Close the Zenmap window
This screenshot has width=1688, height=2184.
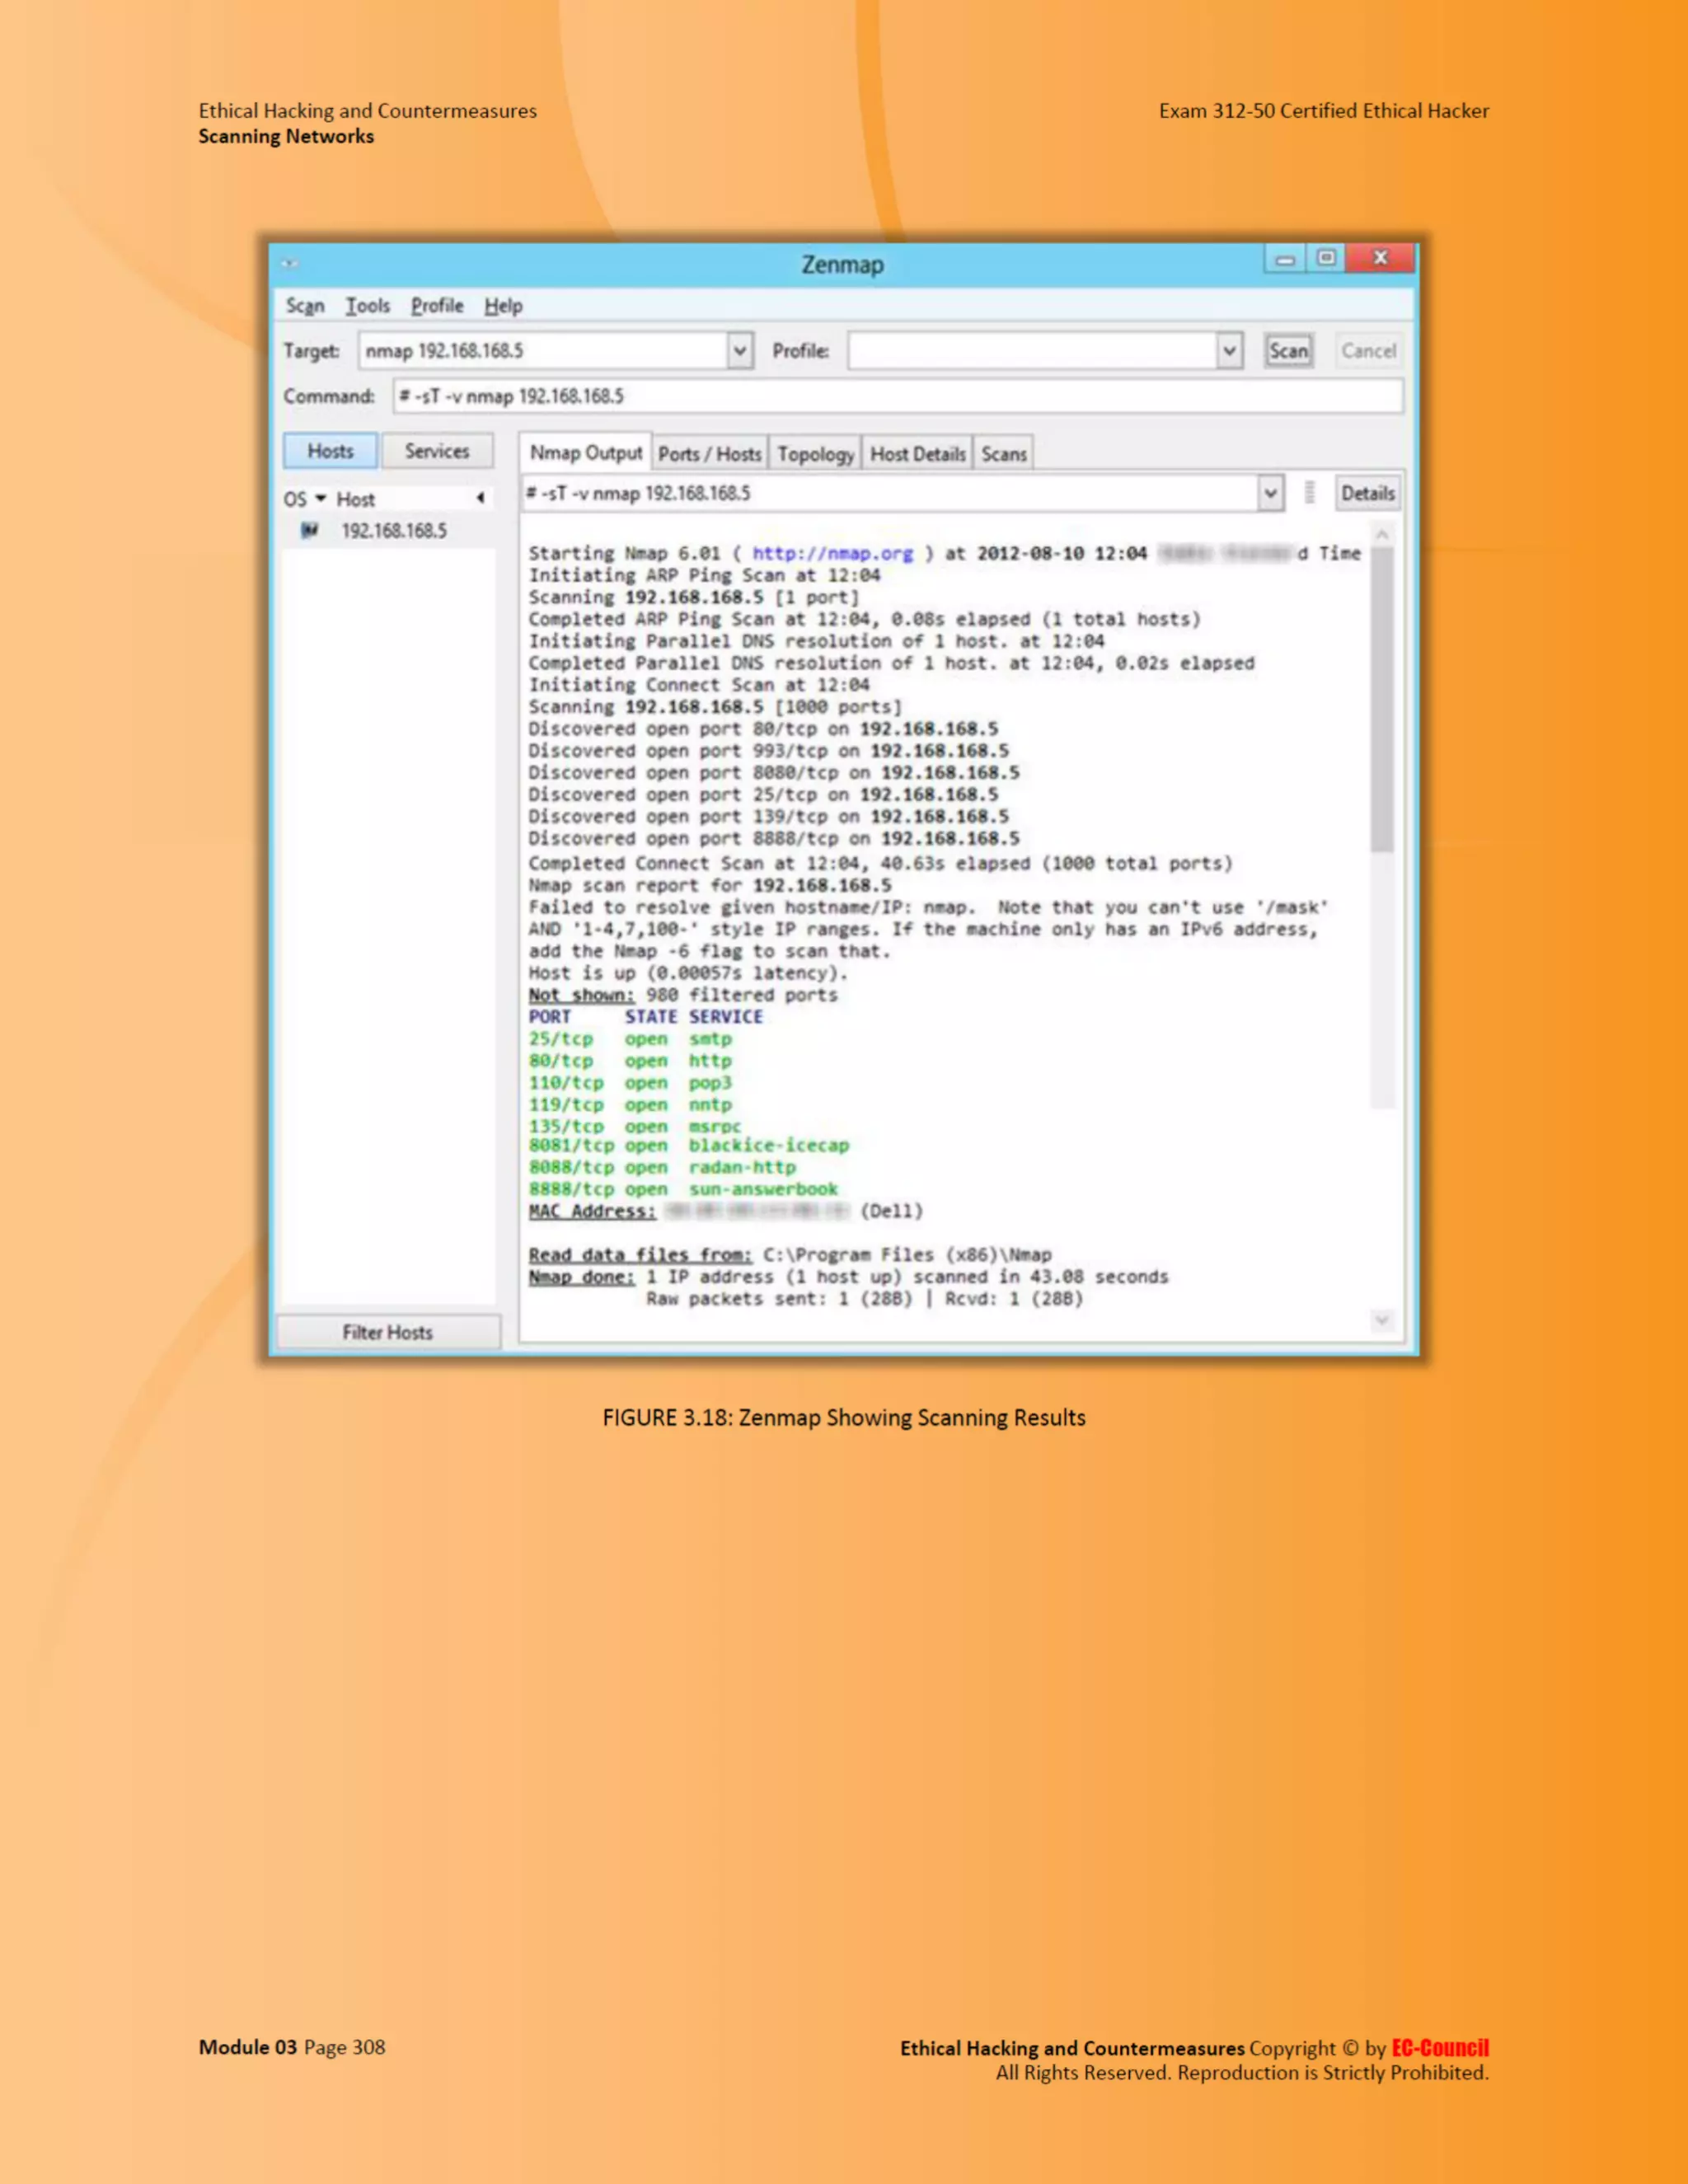click(1380, 258)
